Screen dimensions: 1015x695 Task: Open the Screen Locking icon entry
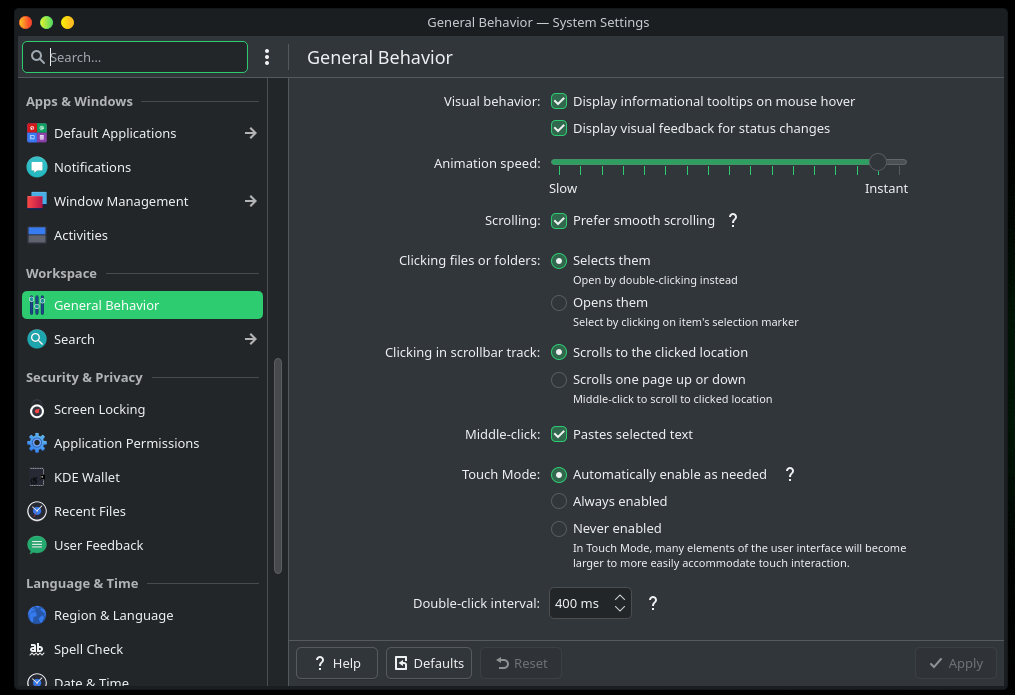(x=37, y=410)
